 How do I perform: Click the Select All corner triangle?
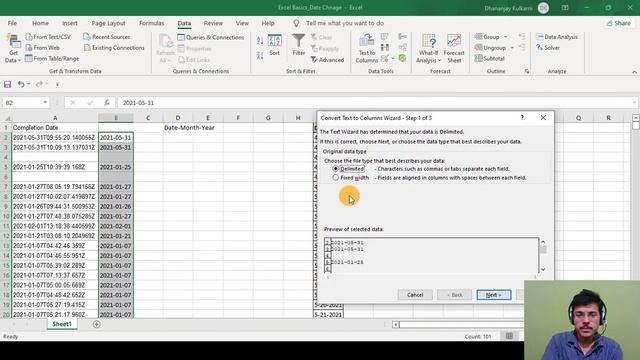[x=7, y=118]
